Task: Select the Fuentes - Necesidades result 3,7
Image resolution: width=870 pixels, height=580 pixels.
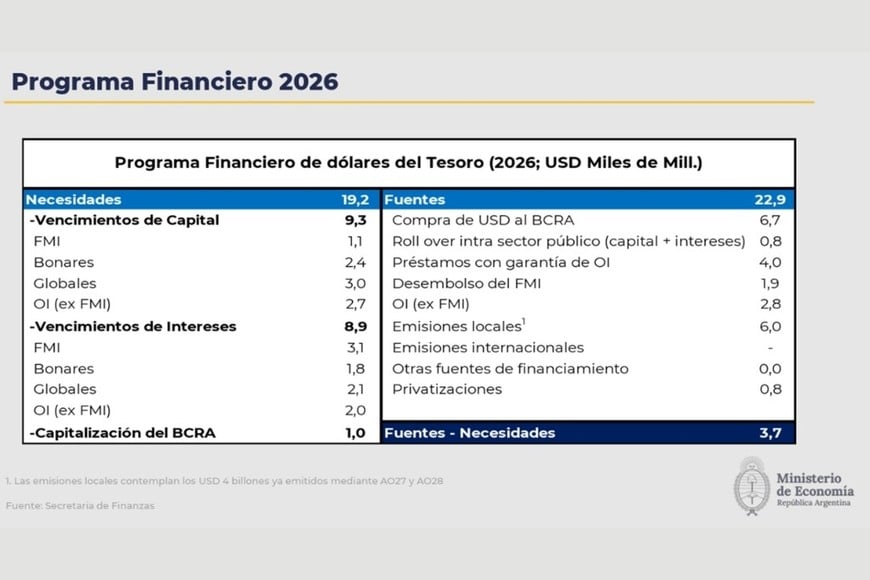Action: coord(770,433)
